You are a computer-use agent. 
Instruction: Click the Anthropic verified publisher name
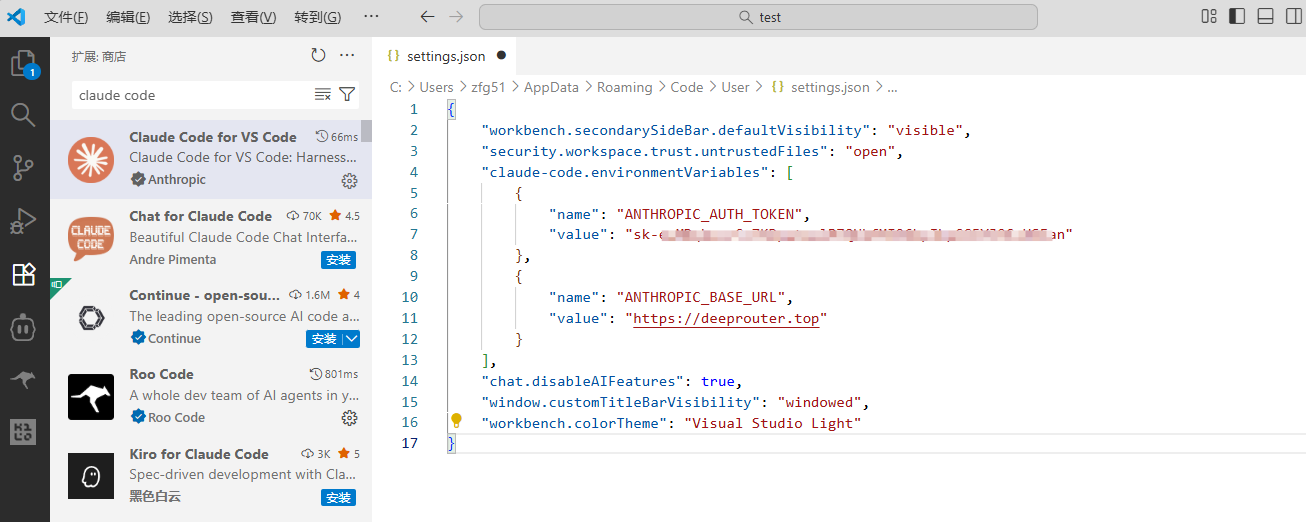(177, 180)
